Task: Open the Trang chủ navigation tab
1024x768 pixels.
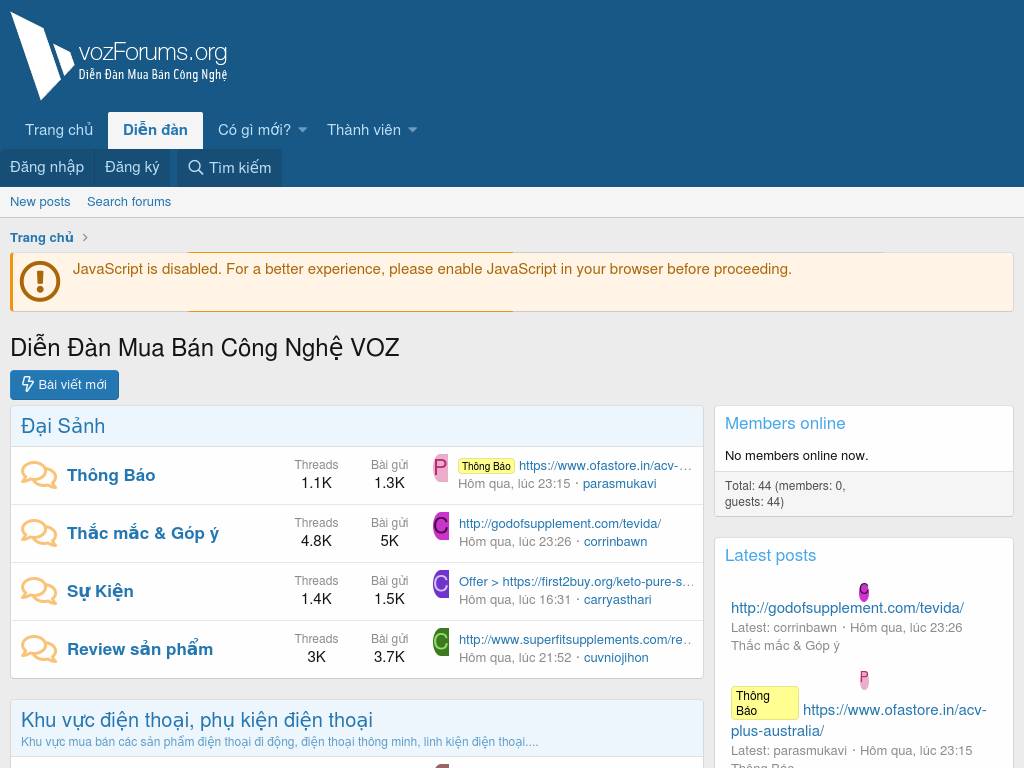Action: 59,130
